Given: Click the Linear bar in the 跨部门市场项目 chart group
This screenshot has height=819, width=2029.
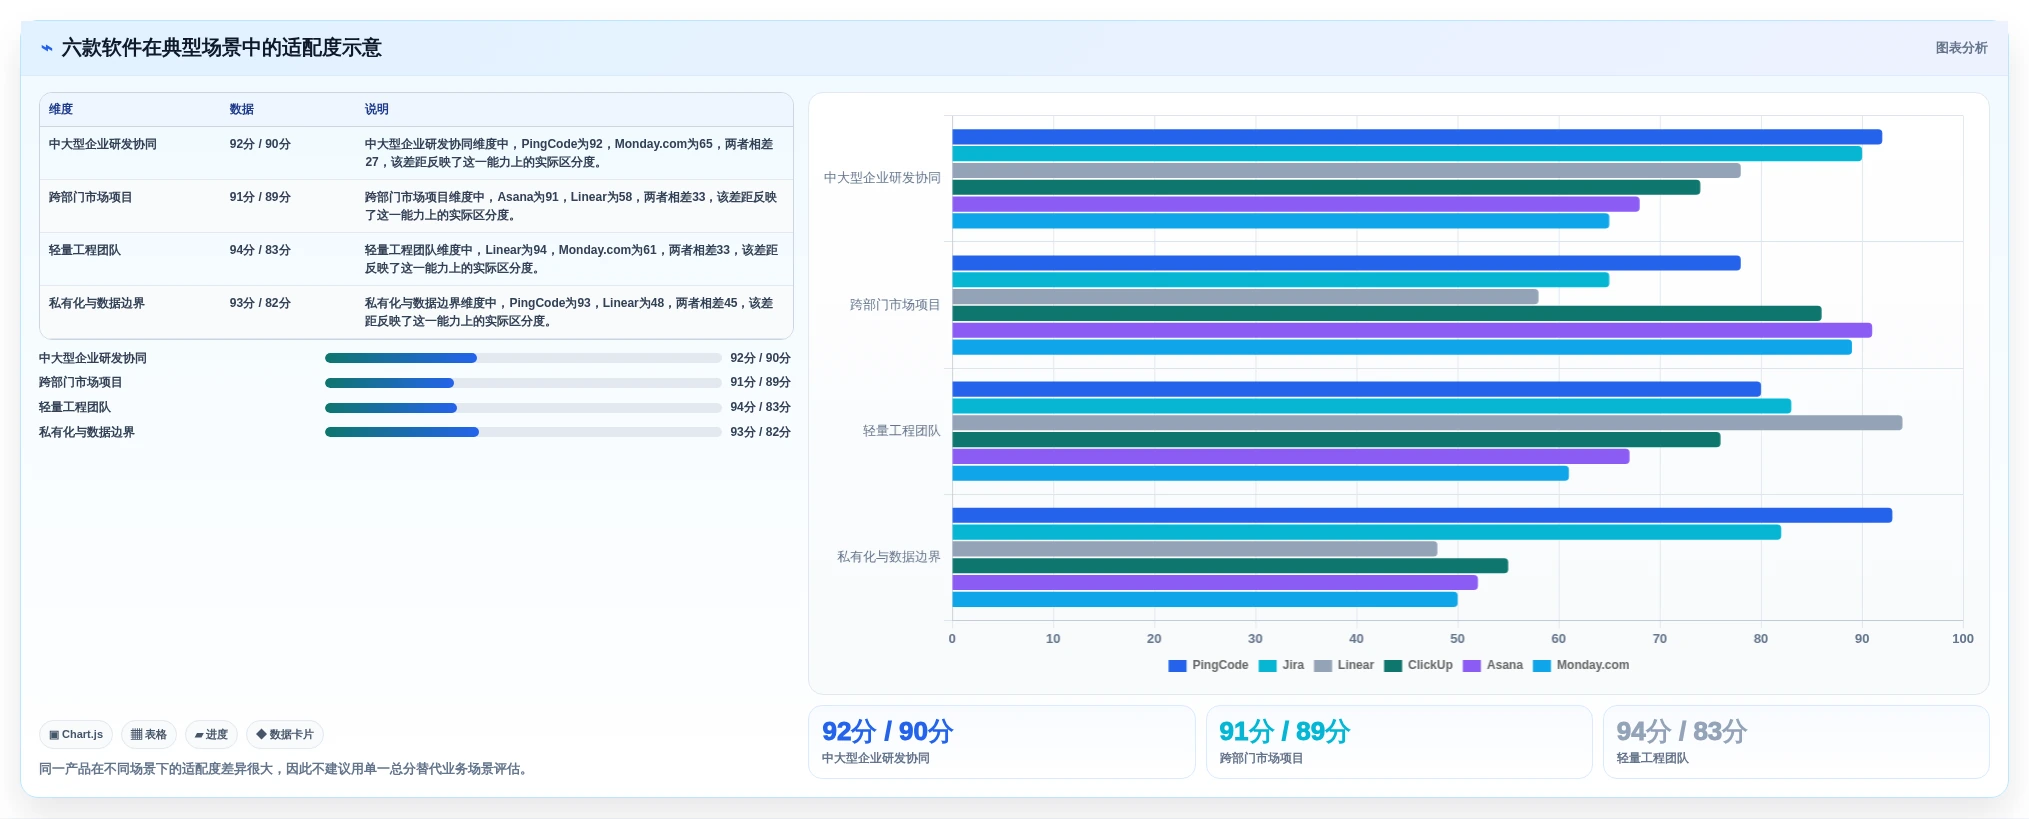Looking at the screenshot, I should pyautogui.click(x=1245, y=297).
